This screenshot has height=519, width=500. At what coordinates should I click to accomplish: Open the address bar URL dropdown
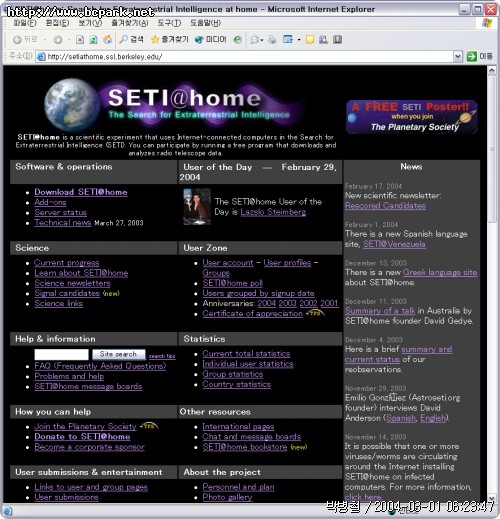pos(458,57)
